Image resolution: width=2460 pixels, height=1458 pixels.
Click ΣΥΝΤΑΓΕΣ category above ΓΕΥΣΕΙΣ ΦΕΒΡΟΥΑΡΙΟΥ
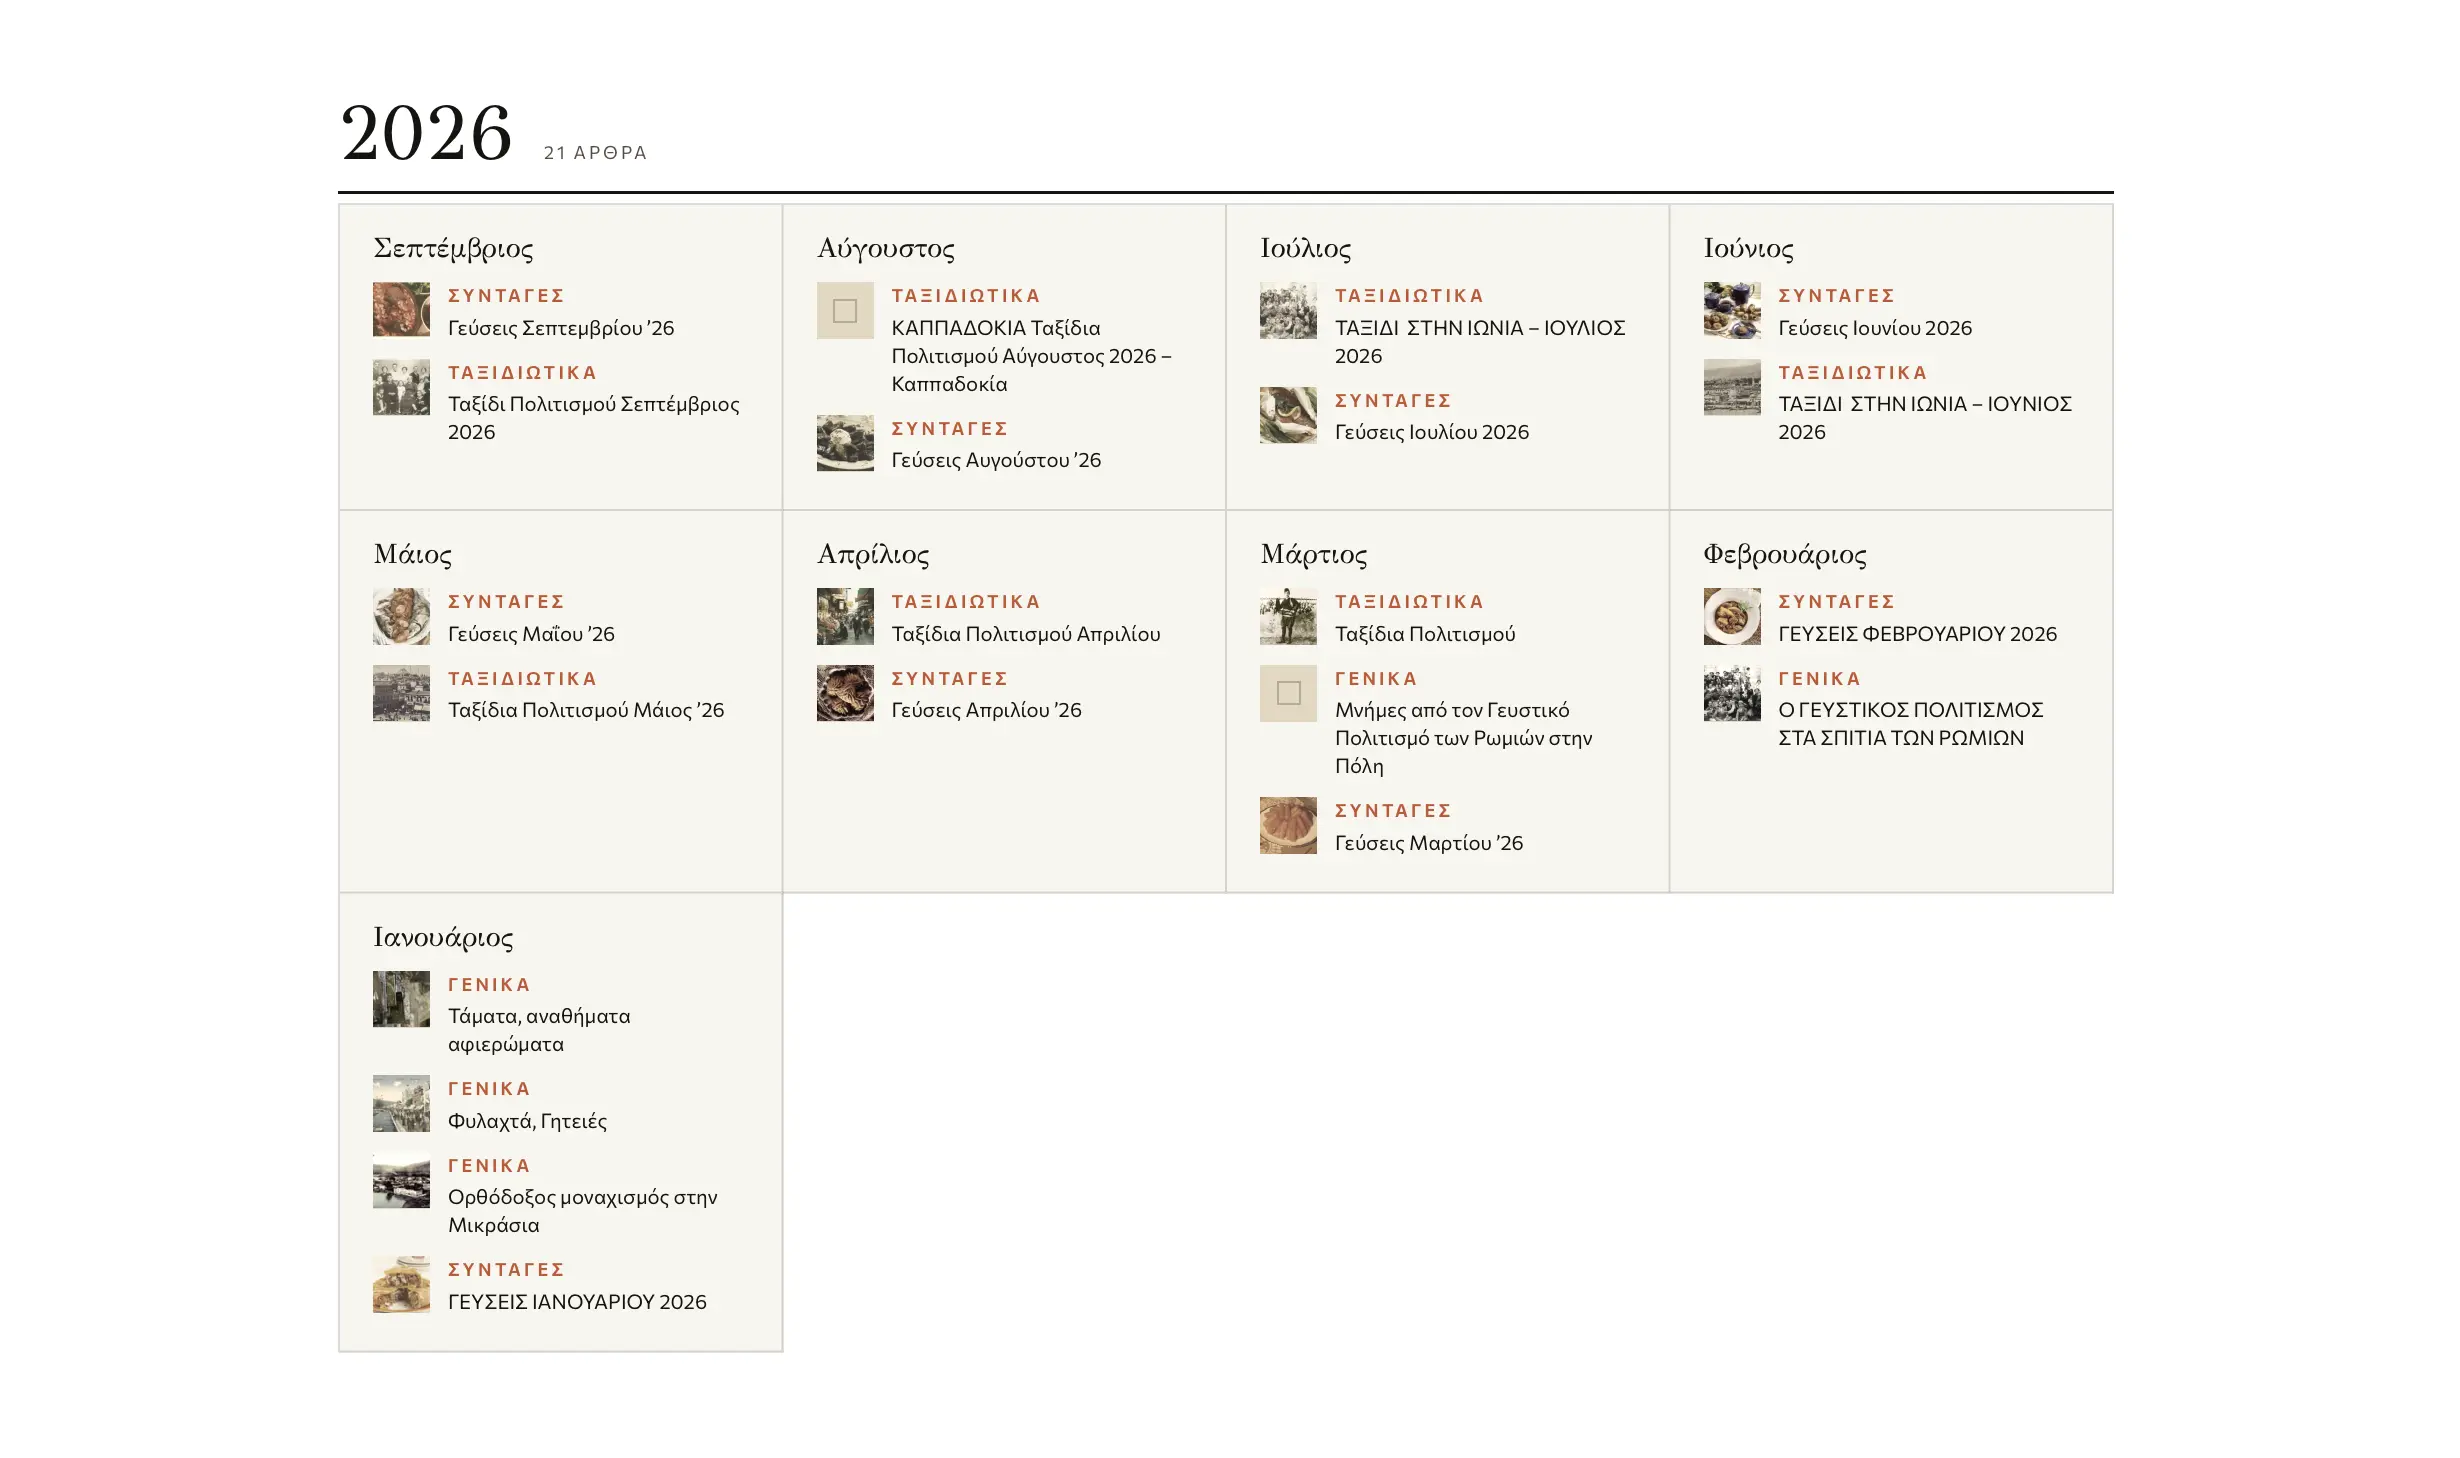coord(1836,602)
